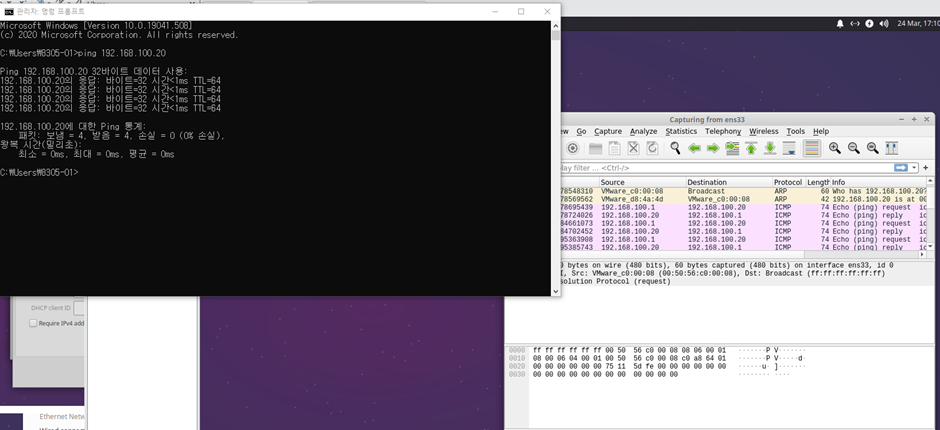Click DHCP client ID input field
This screenshot has width=940, height=430.
click(79, 308)
